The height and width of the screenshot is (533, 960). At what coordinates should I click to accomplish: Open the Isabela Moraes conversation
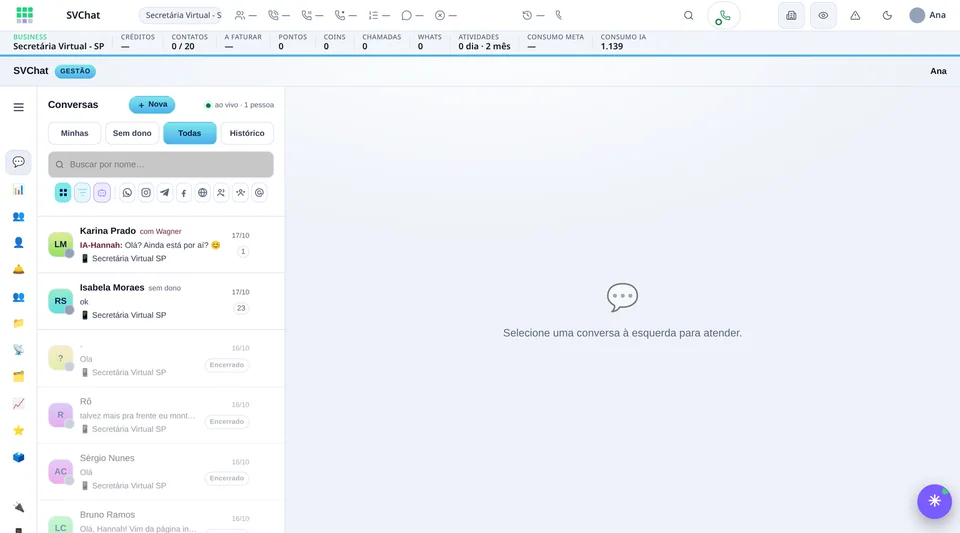pos(161,301)
